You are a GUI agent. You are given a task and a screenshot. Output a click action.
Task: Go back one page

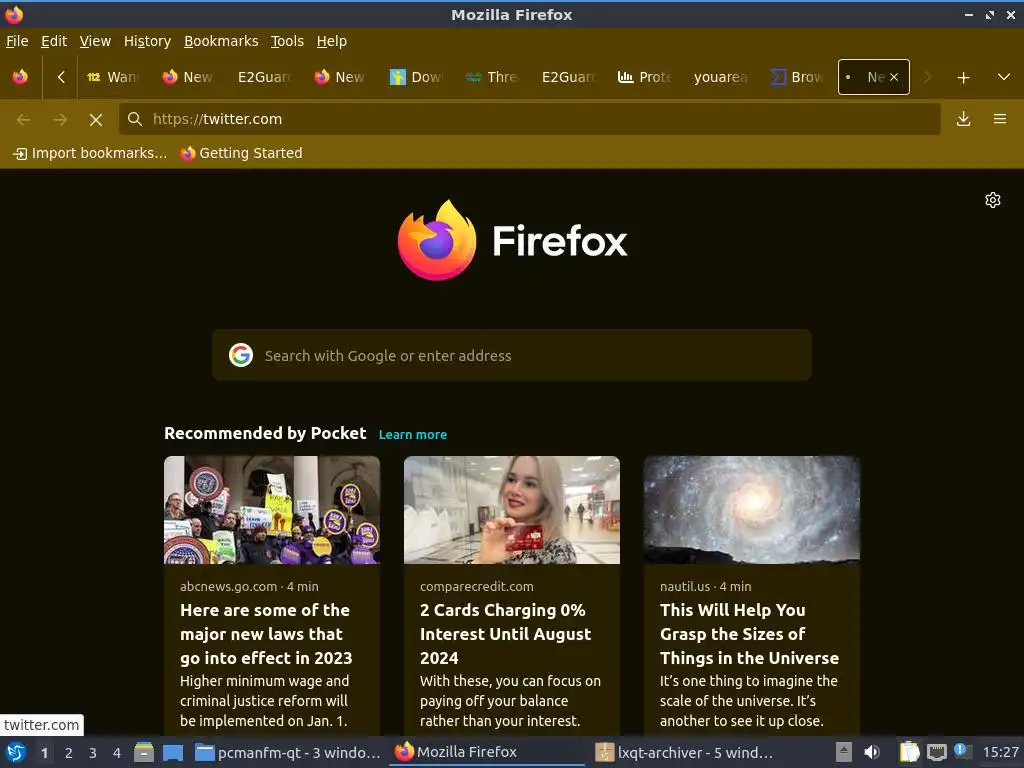click(x=24, y=120)
